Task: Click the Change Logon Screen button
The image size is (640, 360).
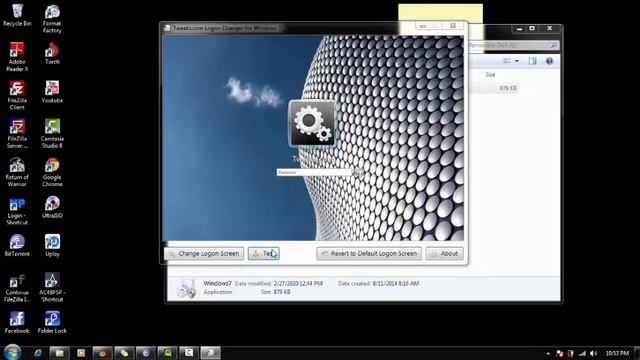Action: (x=204, y=253)
